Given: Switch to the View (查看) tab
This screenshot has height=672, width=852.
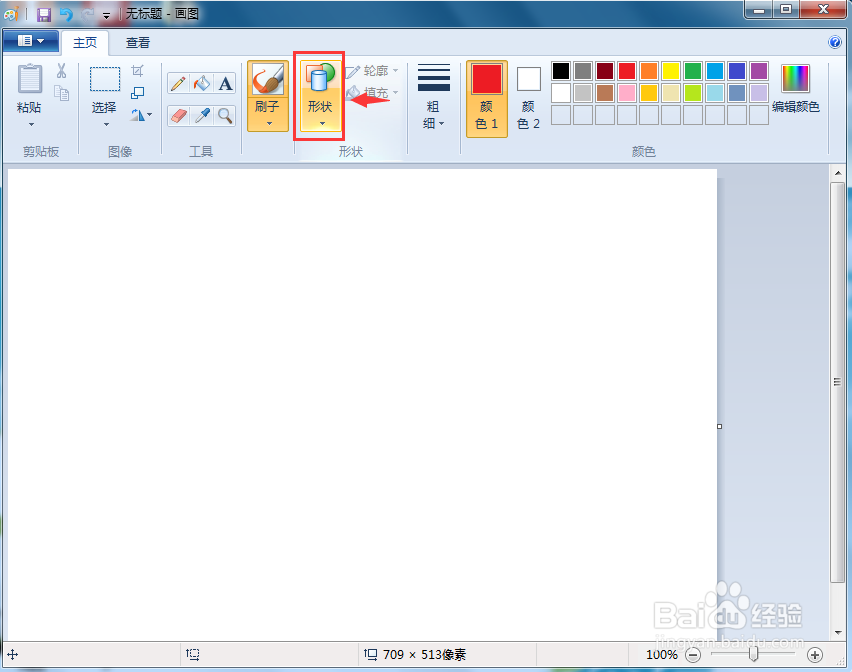Looking at the screenshot, I should coord(137,42).
